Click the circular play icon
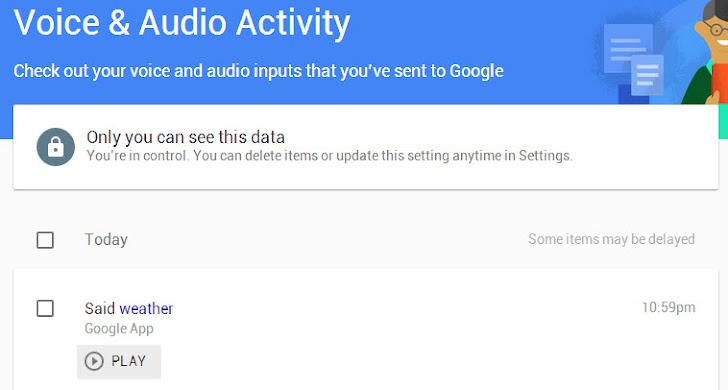The image size is (728, 390). click(94, 361)
